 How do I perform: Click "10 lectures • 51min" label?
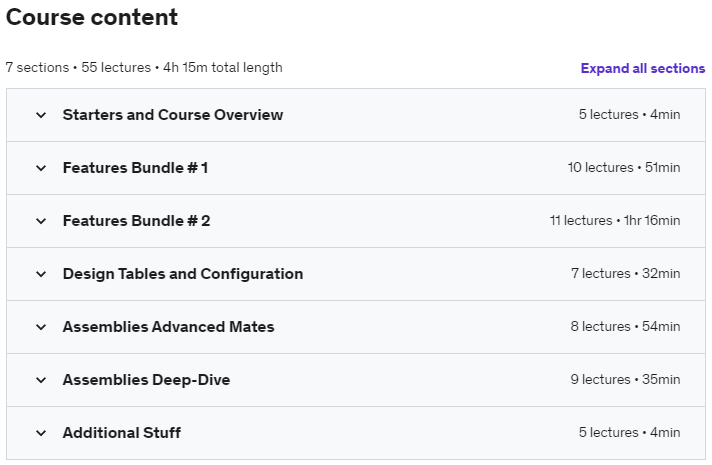pyautogui.click(x=623, y=168)
